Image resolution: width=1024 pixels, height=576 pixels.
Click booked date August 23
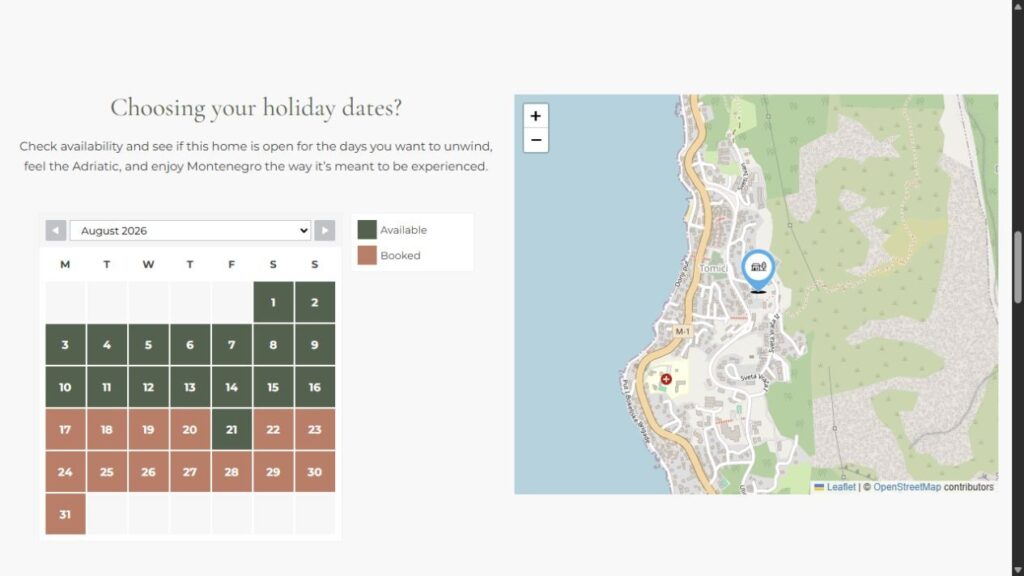click(315, 430)
